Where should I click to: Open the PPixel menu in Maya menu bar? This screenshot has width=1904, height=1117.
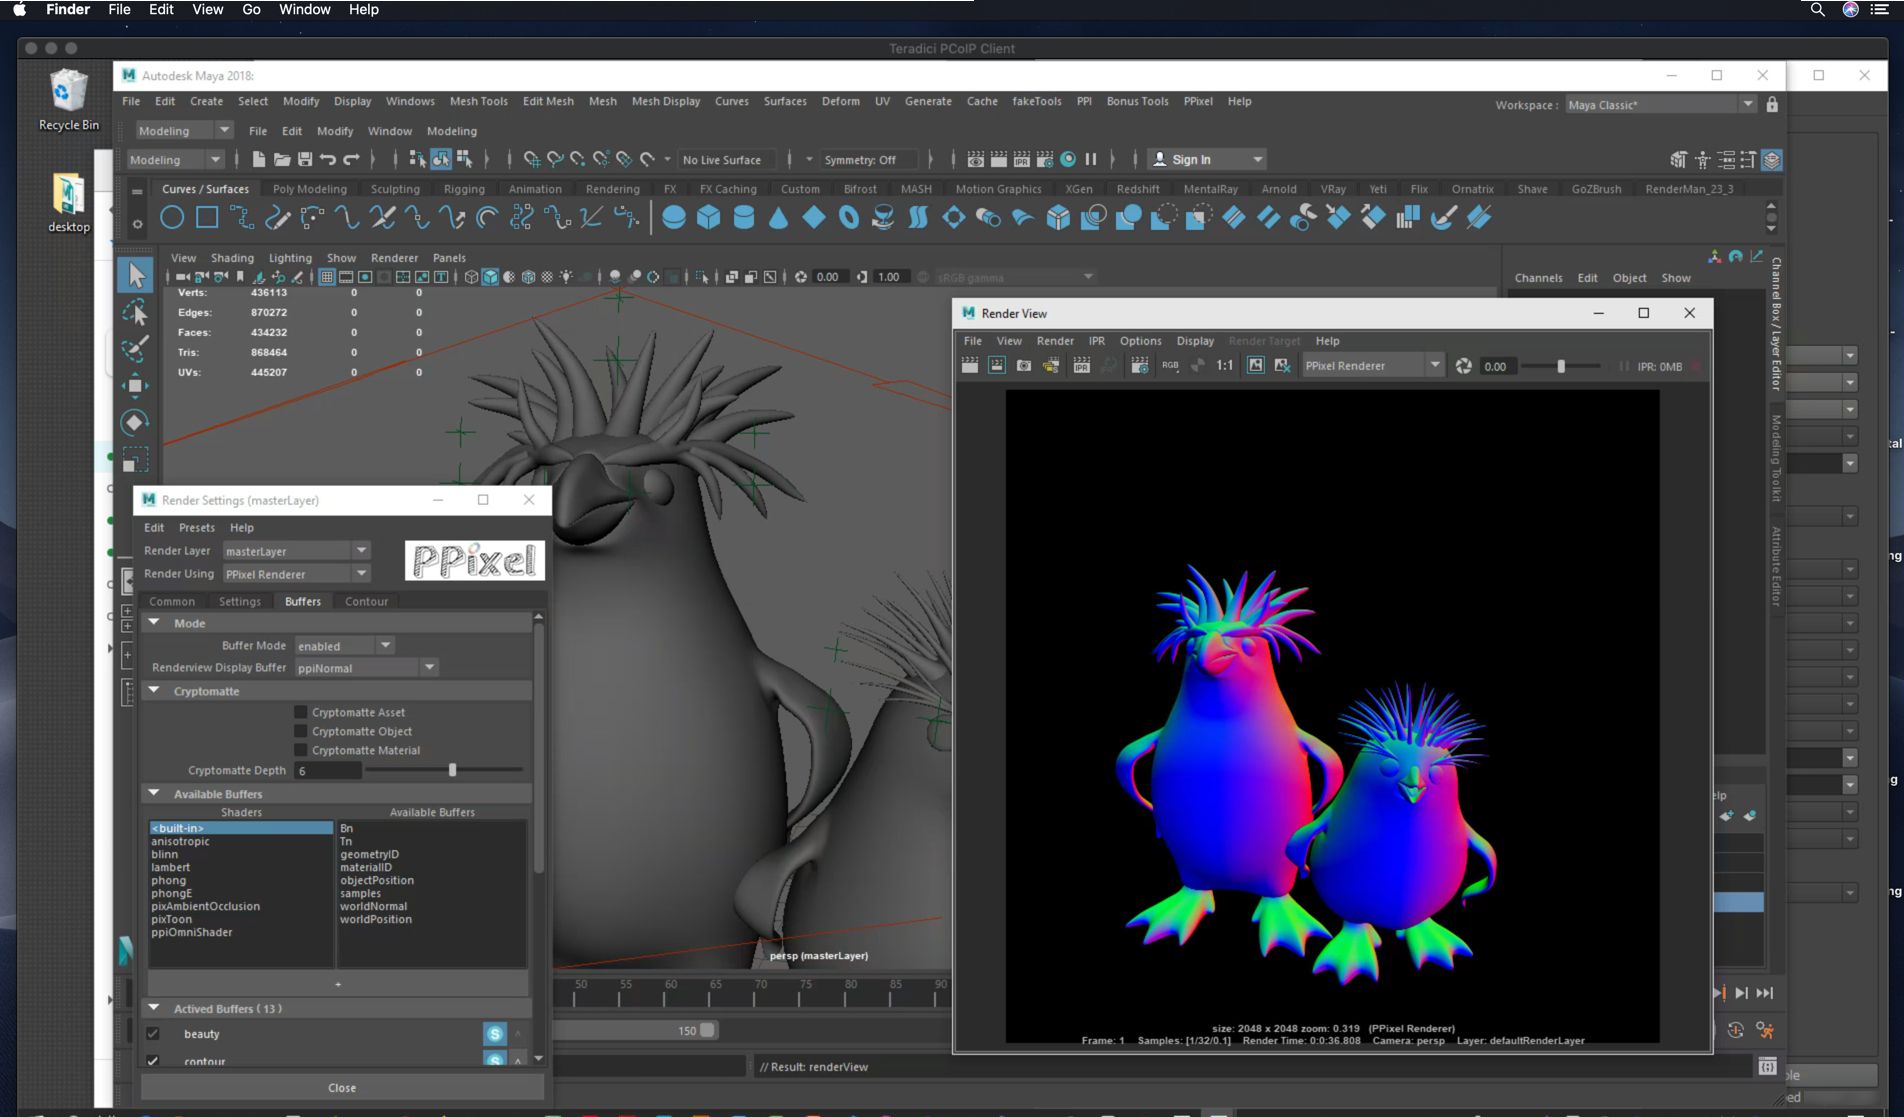[1197, 101]
